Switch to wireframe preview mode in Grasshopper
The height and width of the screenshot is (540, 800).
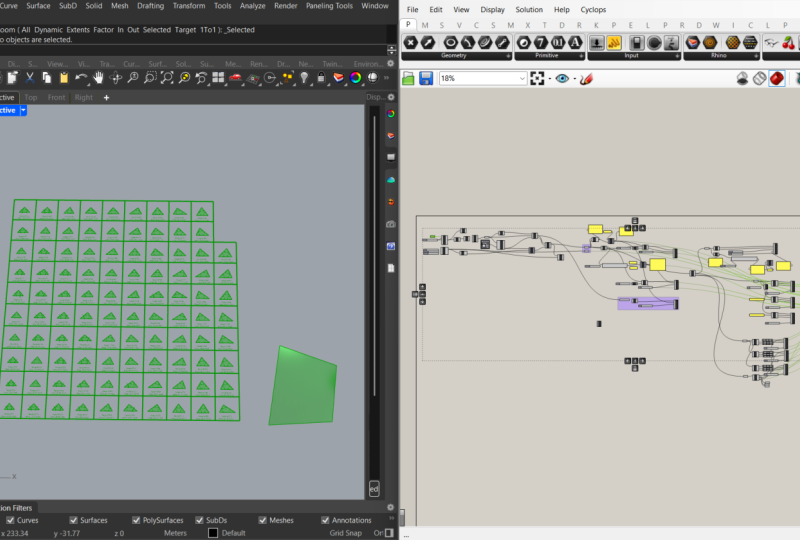click(x=759, y=79)
